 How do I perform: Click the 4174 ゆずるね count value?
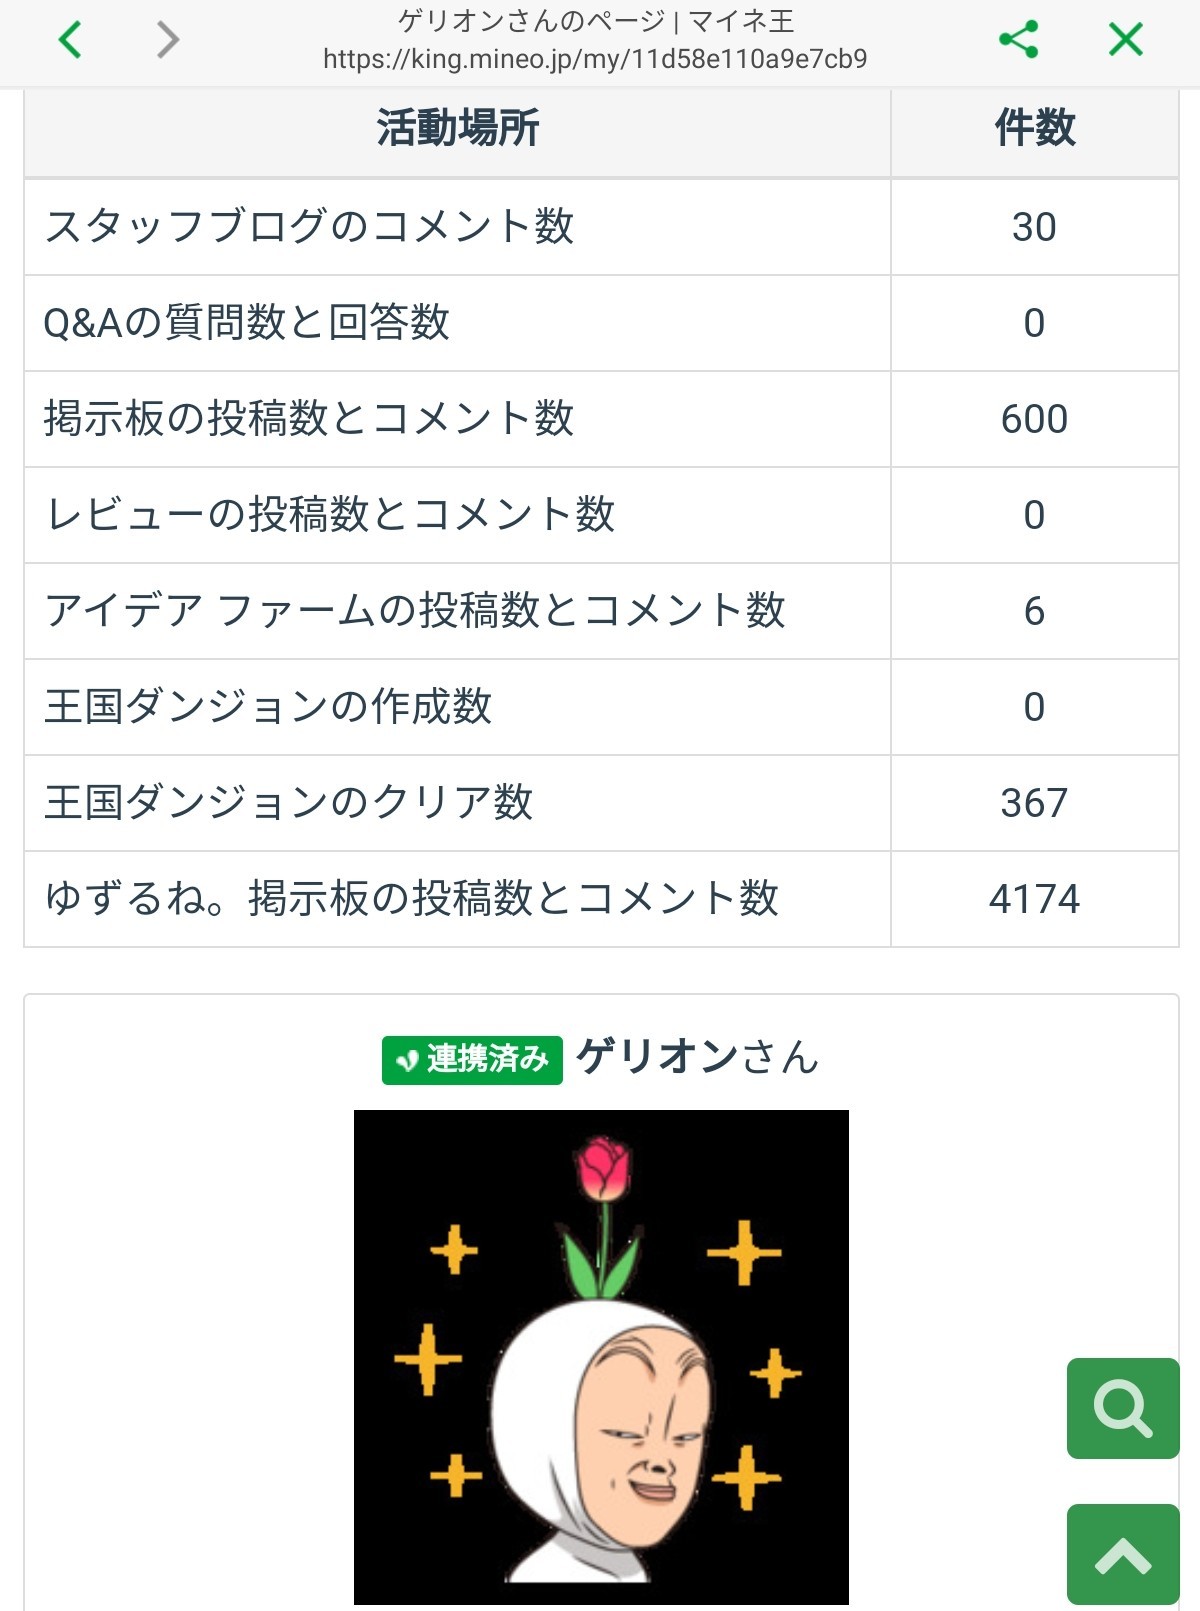point(1034,899)
